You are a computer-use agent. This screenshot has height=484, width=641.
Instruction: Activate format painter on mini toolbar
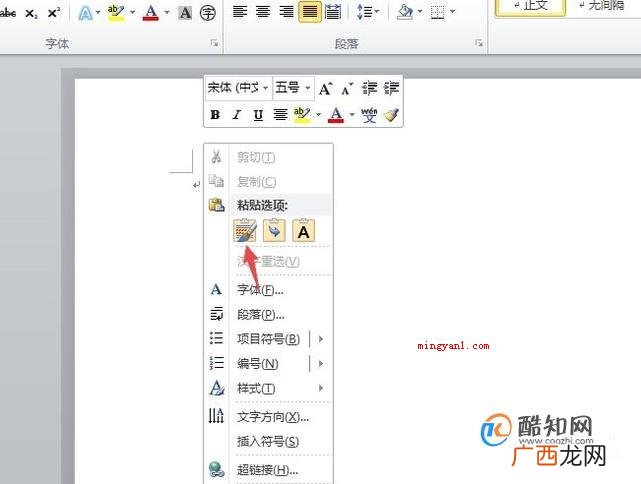[392, 115]
